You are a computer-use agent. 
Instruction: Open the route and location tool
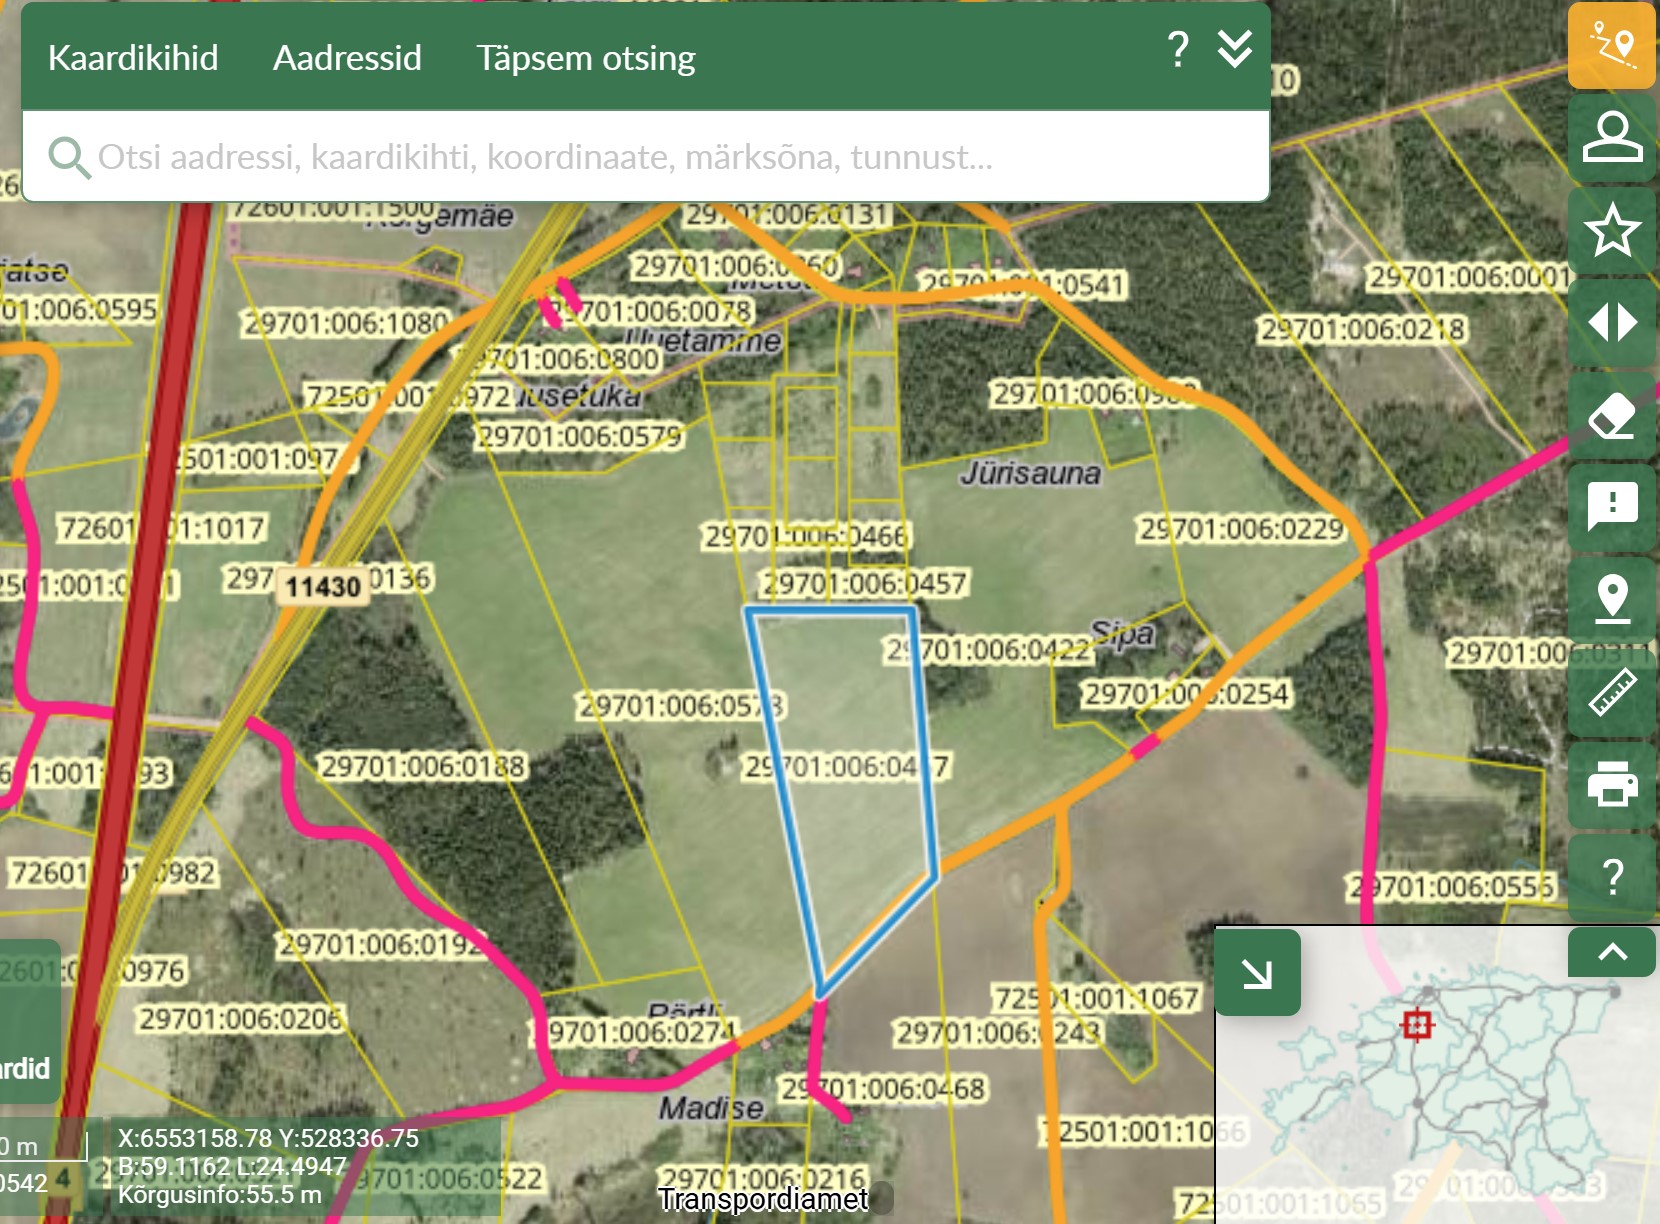(x=1611, y=46)
